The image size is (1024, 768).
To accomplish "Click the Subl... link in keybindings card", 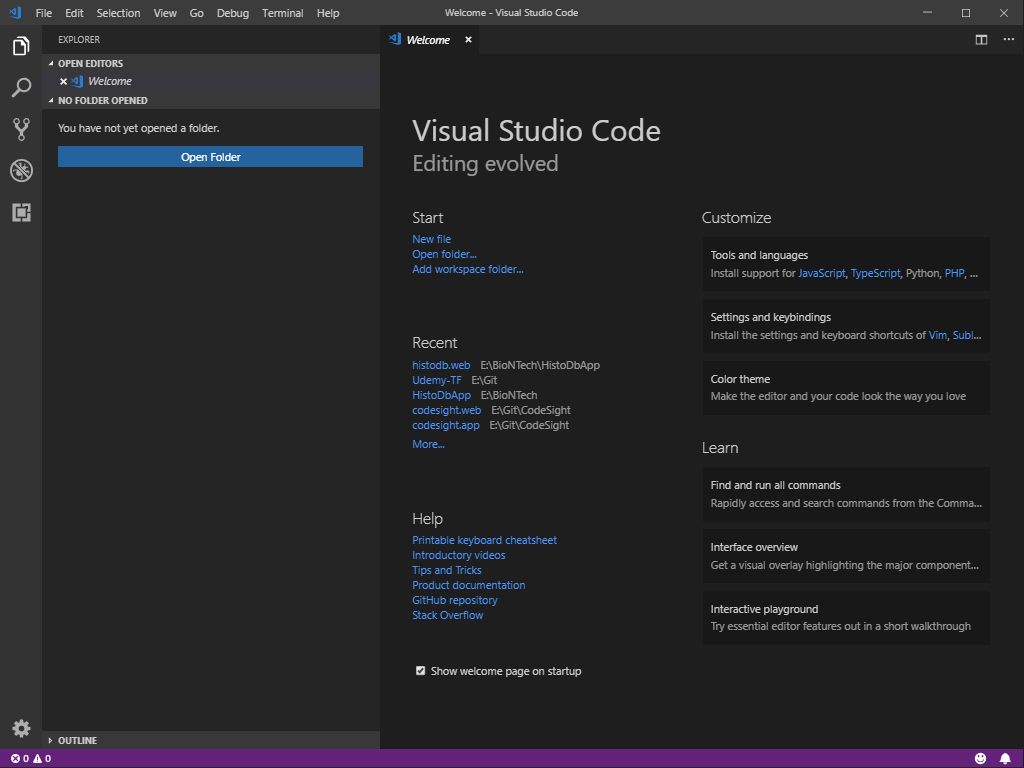I will [967, 335].
